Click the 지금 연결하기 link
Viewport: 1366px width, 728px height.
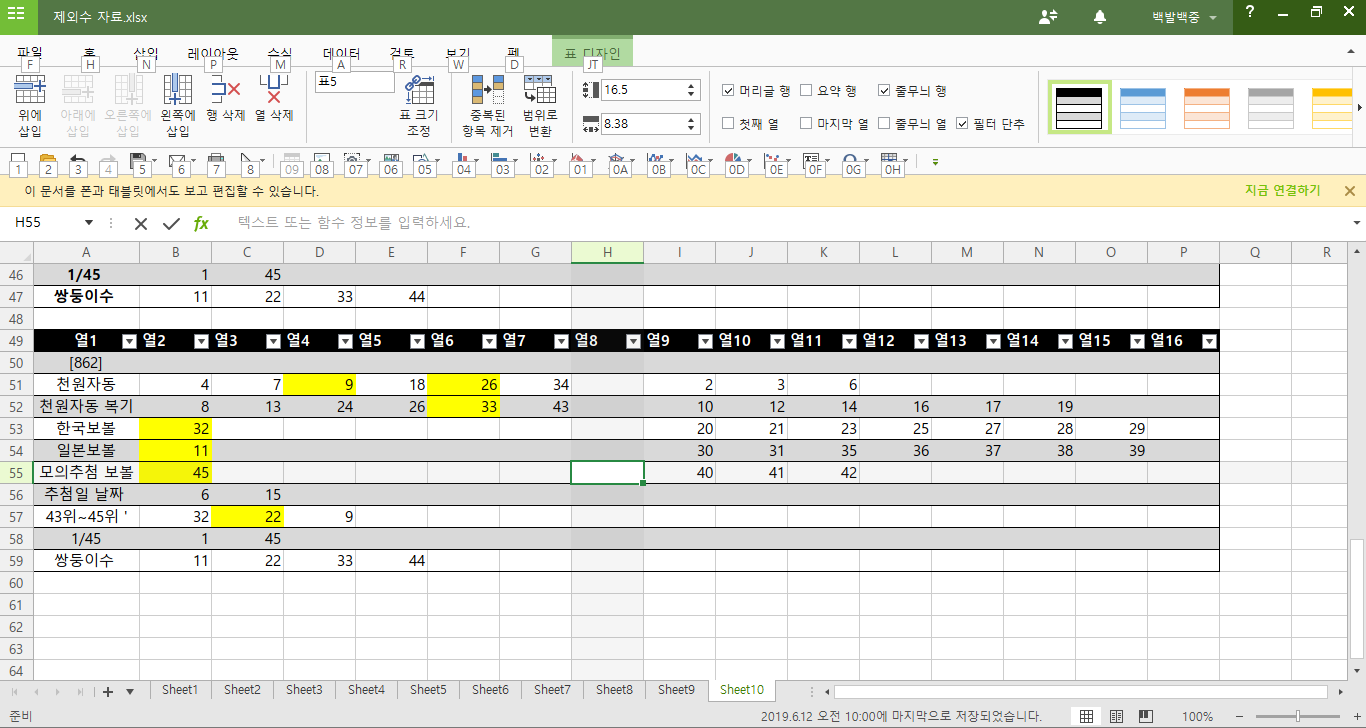(x=1282, y=191)
